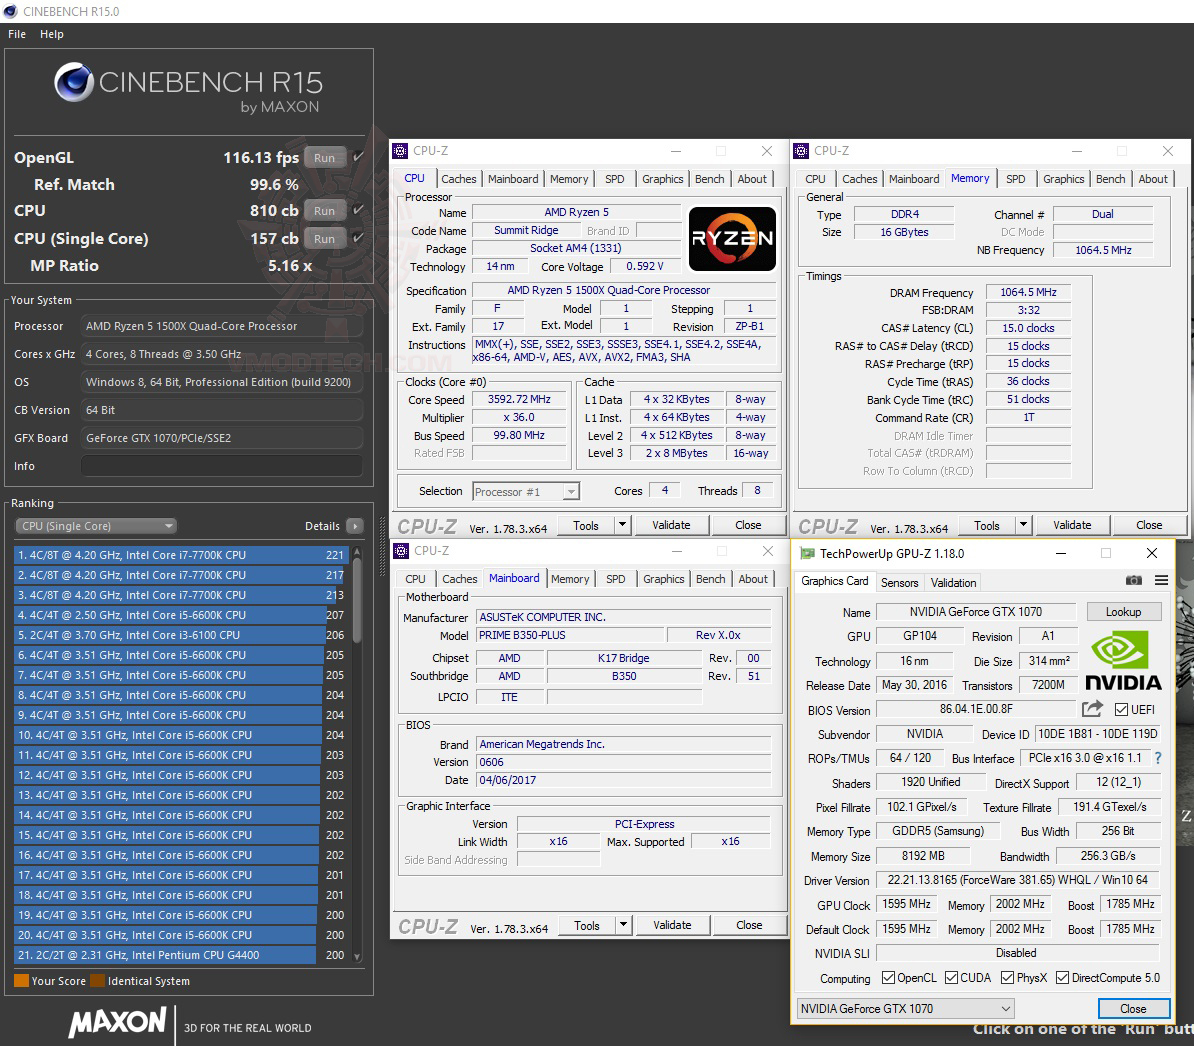Toggle the UEFI checkbox in GPU-Z
The width and height of the screenshot is (1194, 1046).
(1122, 709)
